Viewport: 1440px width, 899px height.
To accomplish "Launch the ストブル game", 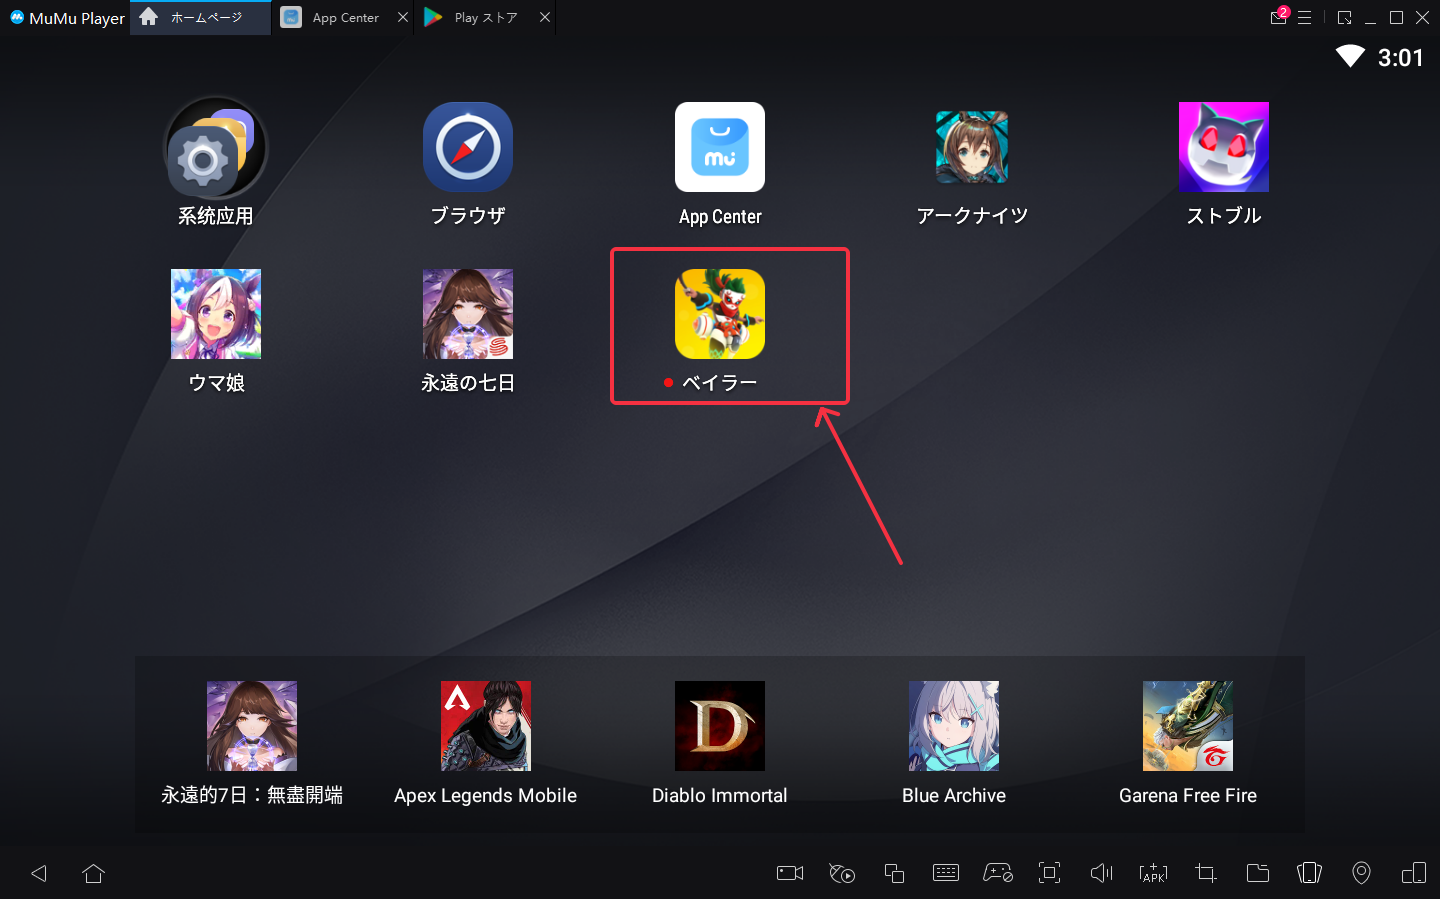I will tap(1224, 147).
